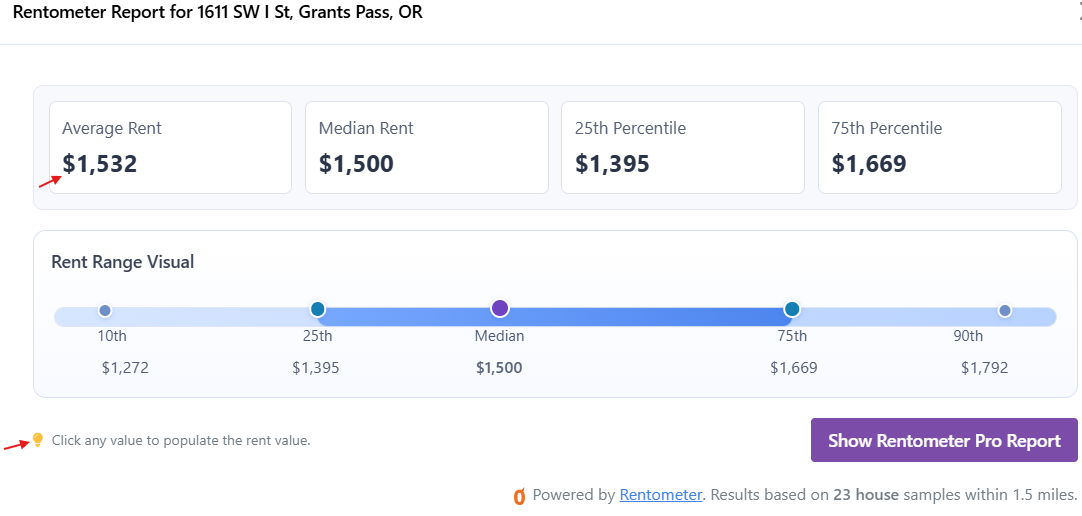Click the $1,272 value under 10th
This screenshot has height=516, width=1082.
pyautogui.click(x=125, y=368)
